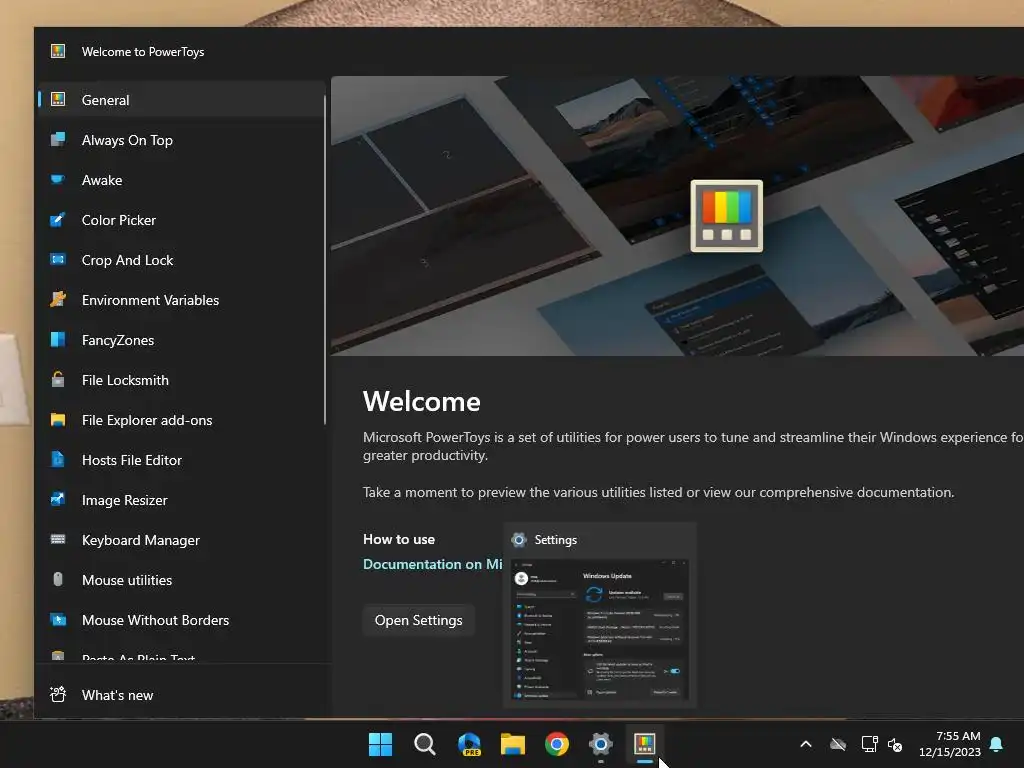Click the muted volume tray icon
The width and height of the screenshot is (1024, 768).
pyautogui.click(x=895, y=744)
